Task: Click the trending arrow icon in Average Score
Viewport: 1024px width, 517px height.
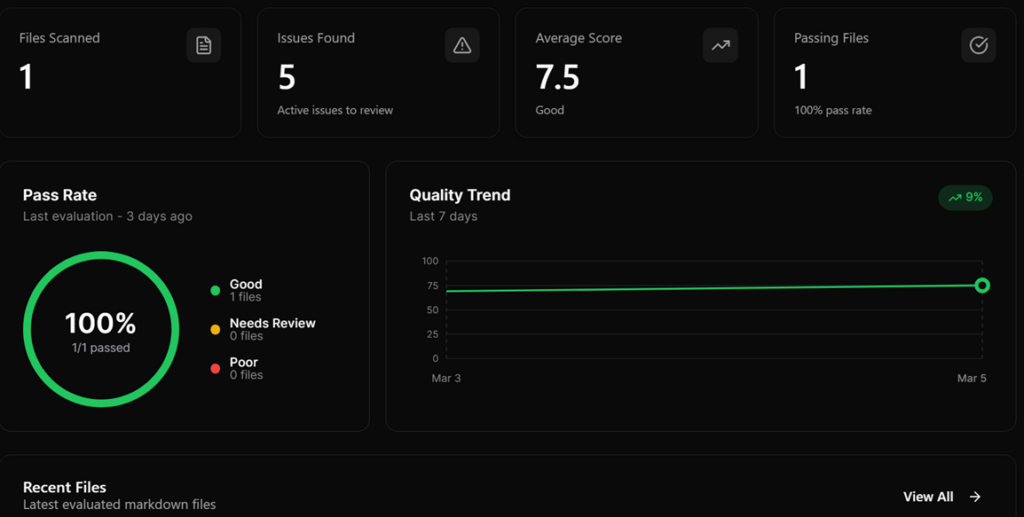Action: 720,45
